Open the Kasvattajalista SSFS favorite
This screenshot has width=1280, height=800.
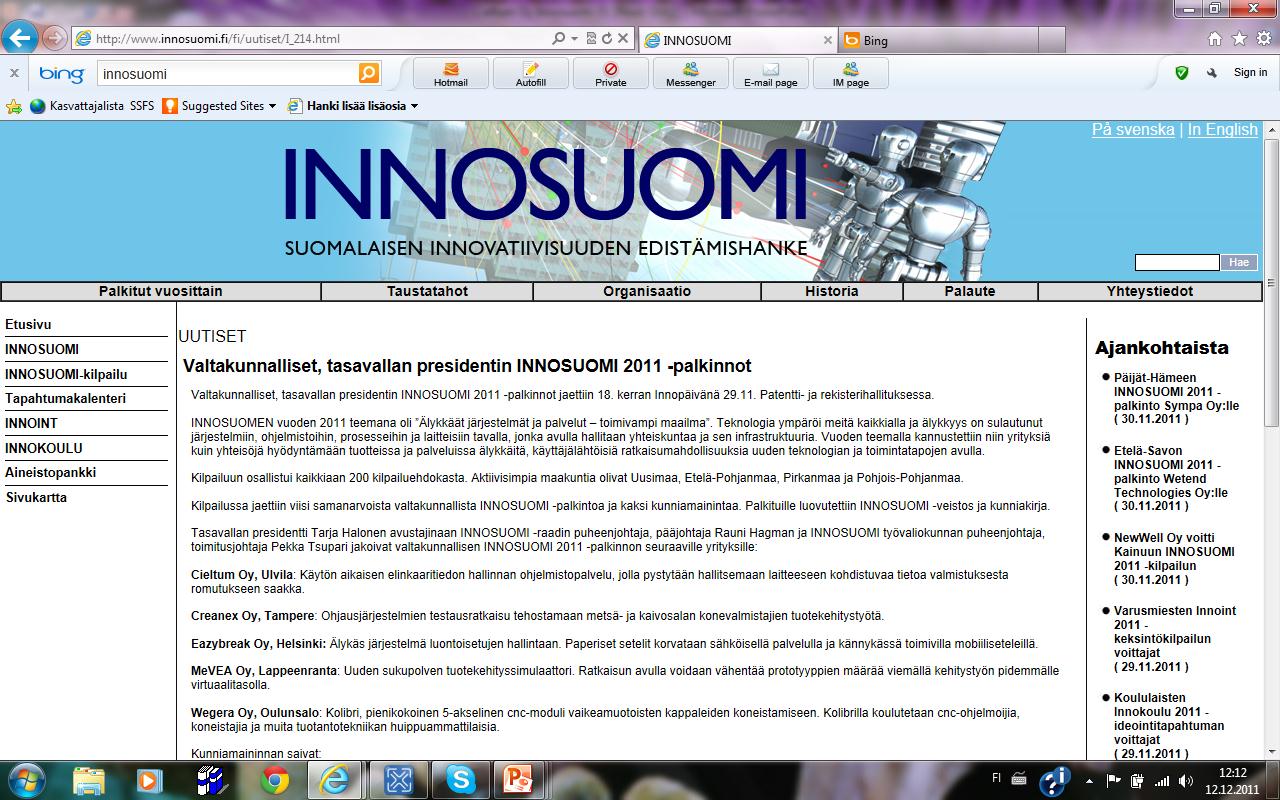pos(92,106)
